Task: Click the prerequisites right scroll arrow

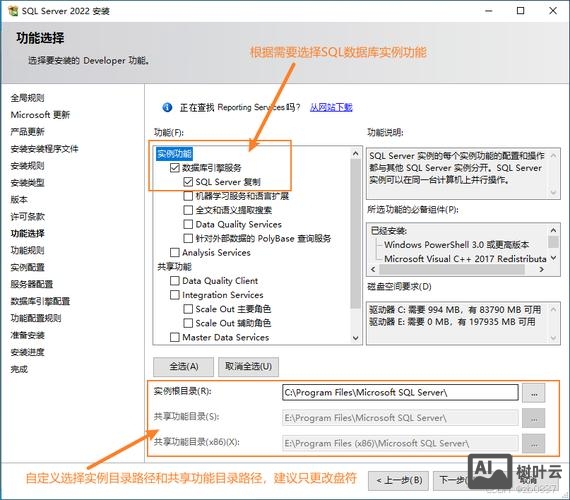Action: [542, 269]
